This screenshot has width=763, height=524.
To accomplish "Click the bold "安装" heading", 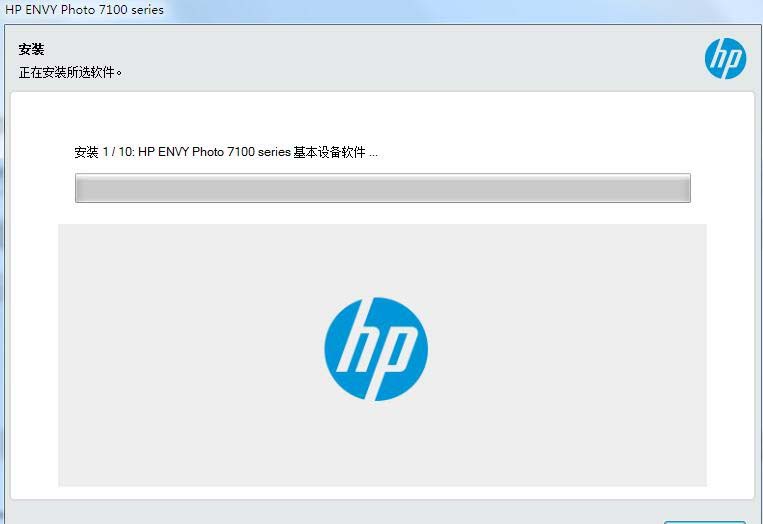I will [31, 49].
